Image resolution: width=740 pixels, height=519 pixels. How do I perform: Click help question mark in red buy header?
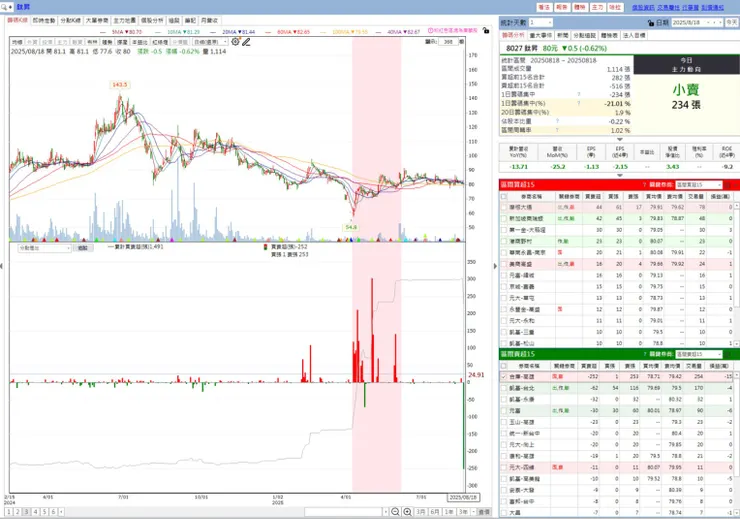click(x=644, y=184)
